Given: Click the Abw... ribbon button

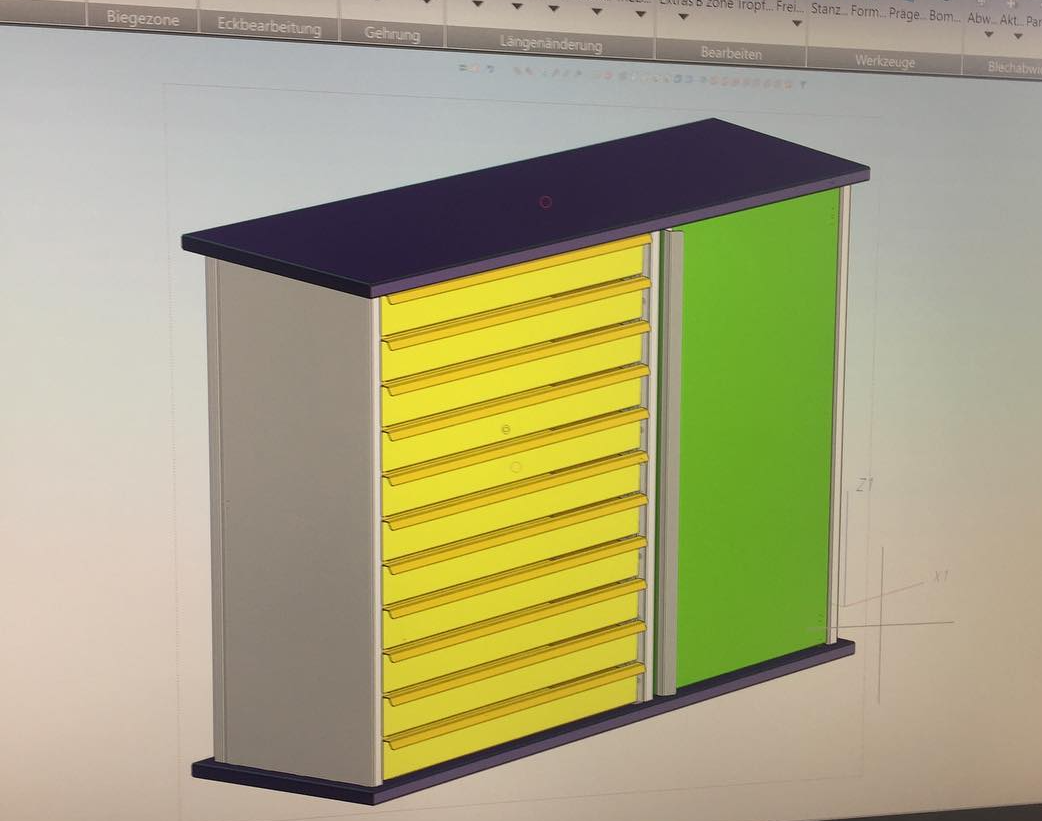Looking at the screenshot, I should (981, 19).
